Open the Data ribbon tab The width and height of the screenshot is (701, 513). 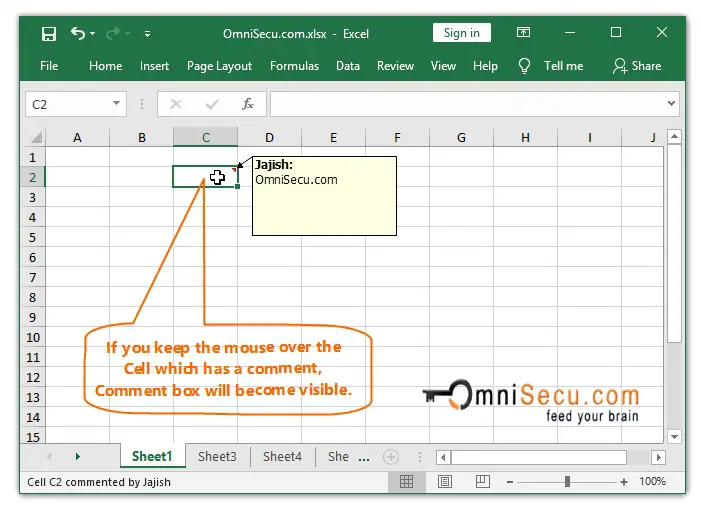[x=348, y=66]
